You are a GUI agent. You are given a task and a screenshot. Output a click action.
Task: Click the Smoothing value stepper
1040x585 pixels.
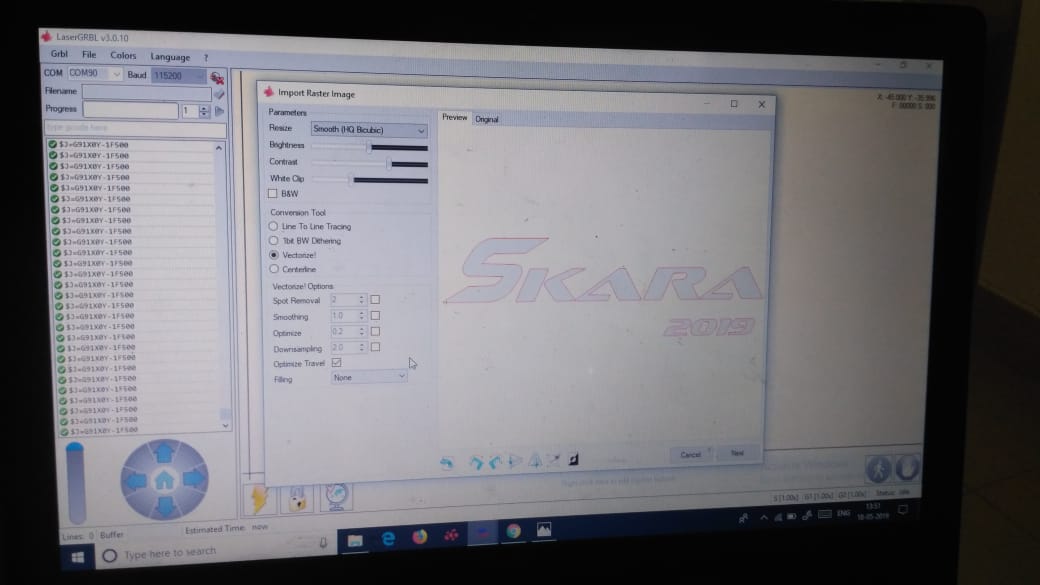pos(361,316)
